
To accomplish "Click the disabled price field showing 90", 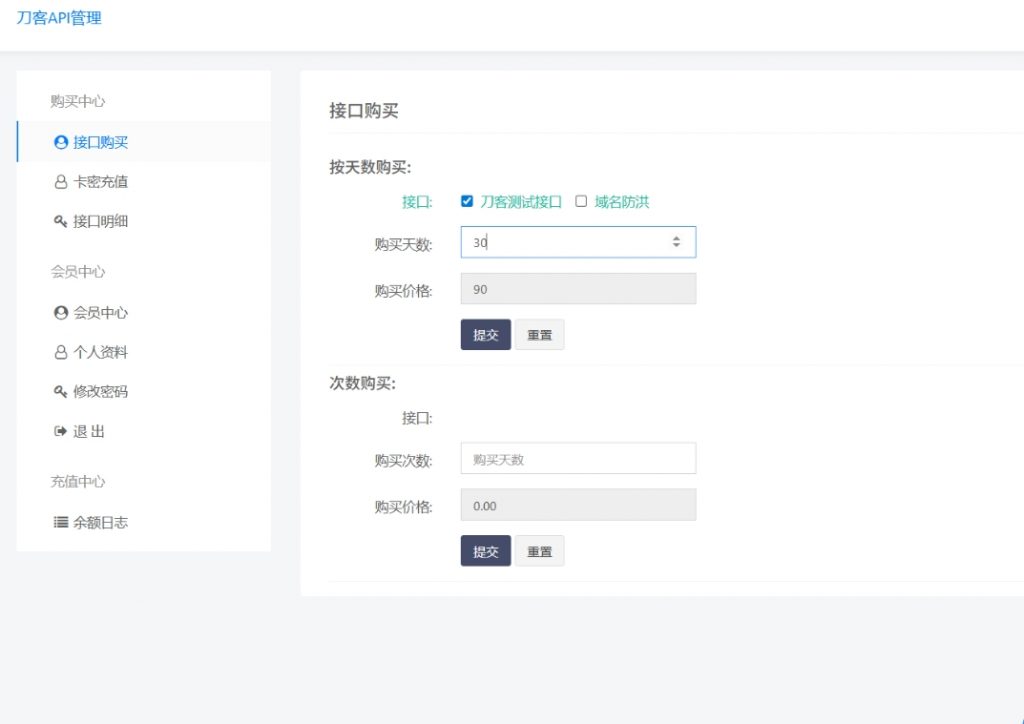I will click(x=578, y=289).
